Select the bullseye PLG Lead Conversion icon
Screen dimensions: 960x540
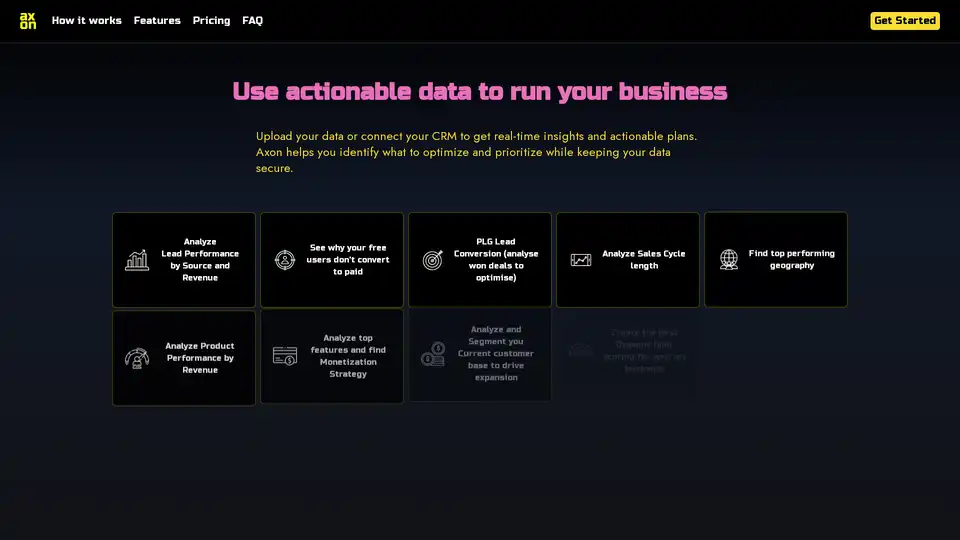[433, 260]
